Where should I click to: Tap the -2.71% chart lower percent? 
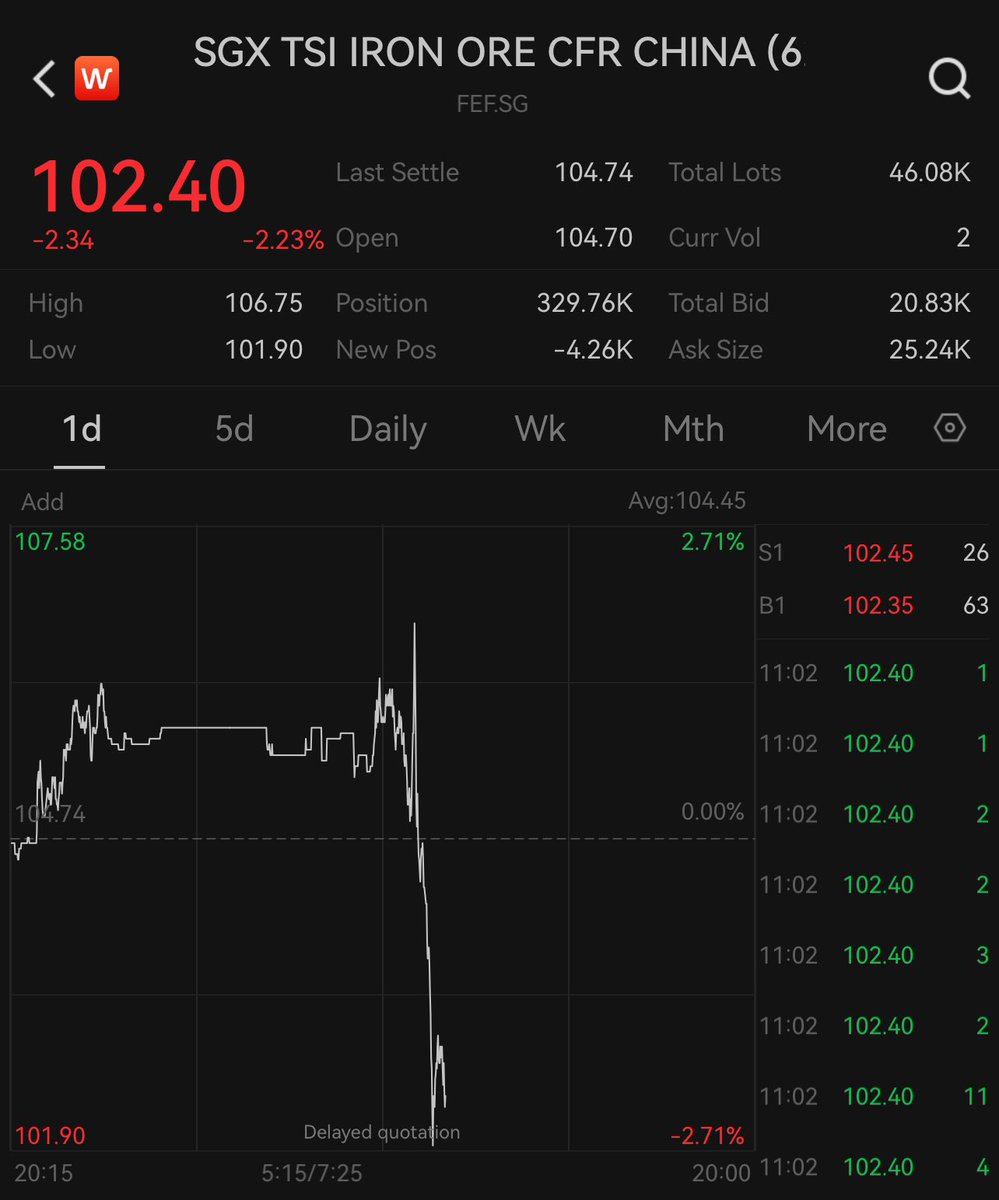coord(708,1135)
